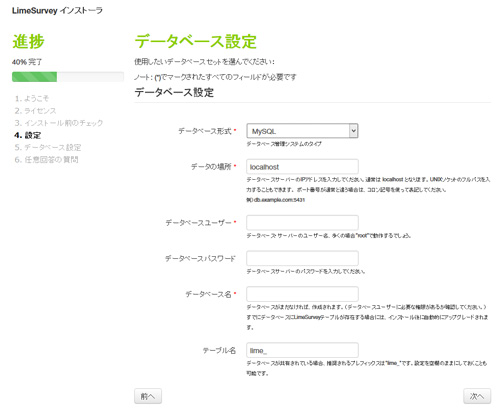Click the green データベース設定 page heading
This screenshot has height=408, width=500.
[x=196, y=42]
